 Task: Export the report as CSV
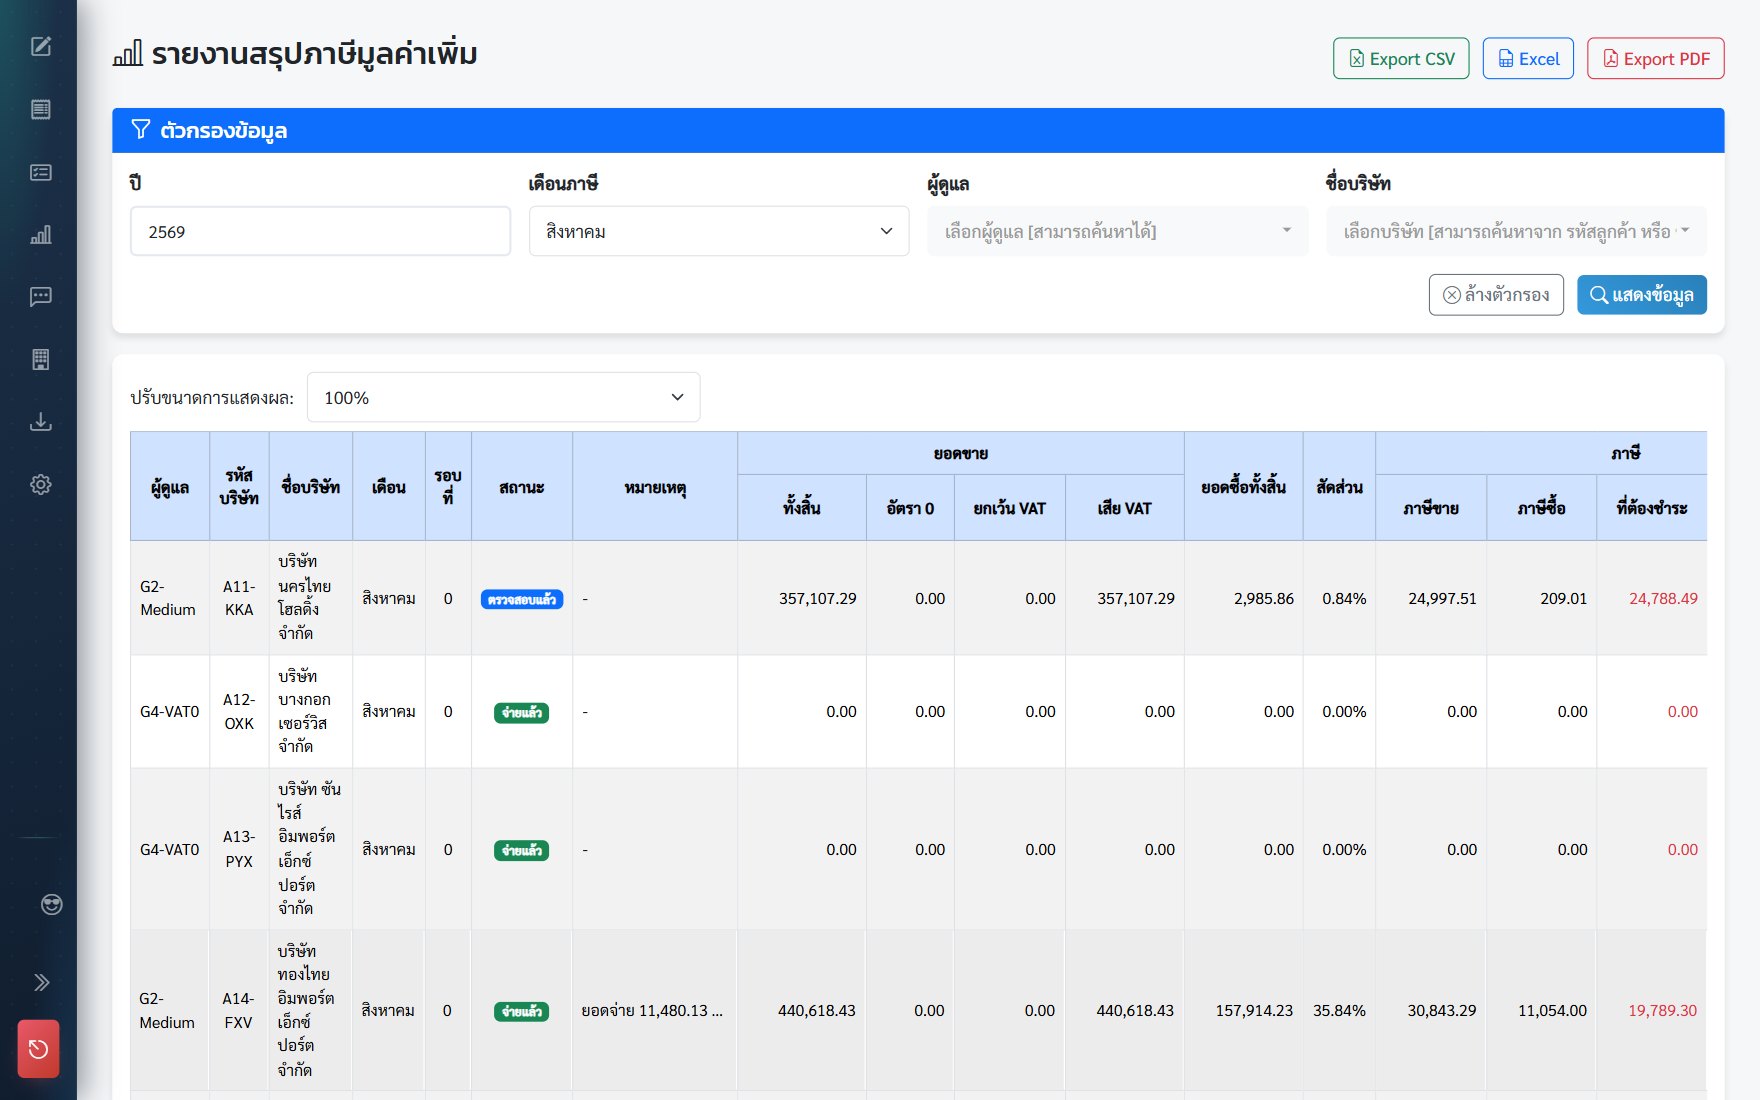point(1401,58)
